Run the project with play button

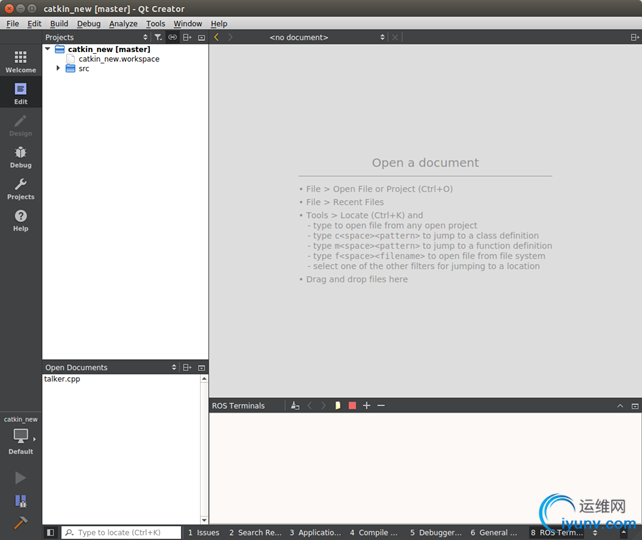click(x=20, y=478)
